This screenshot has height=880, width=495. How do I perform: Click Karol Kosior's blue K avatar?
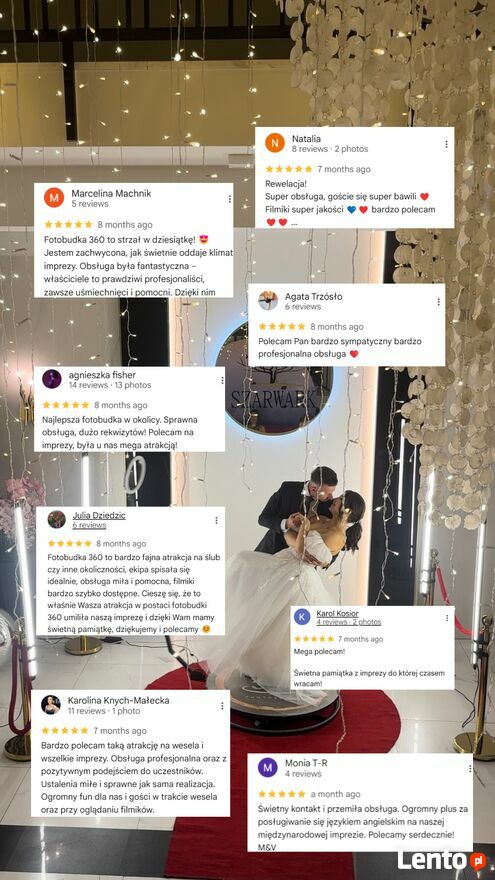click(302, 617)
